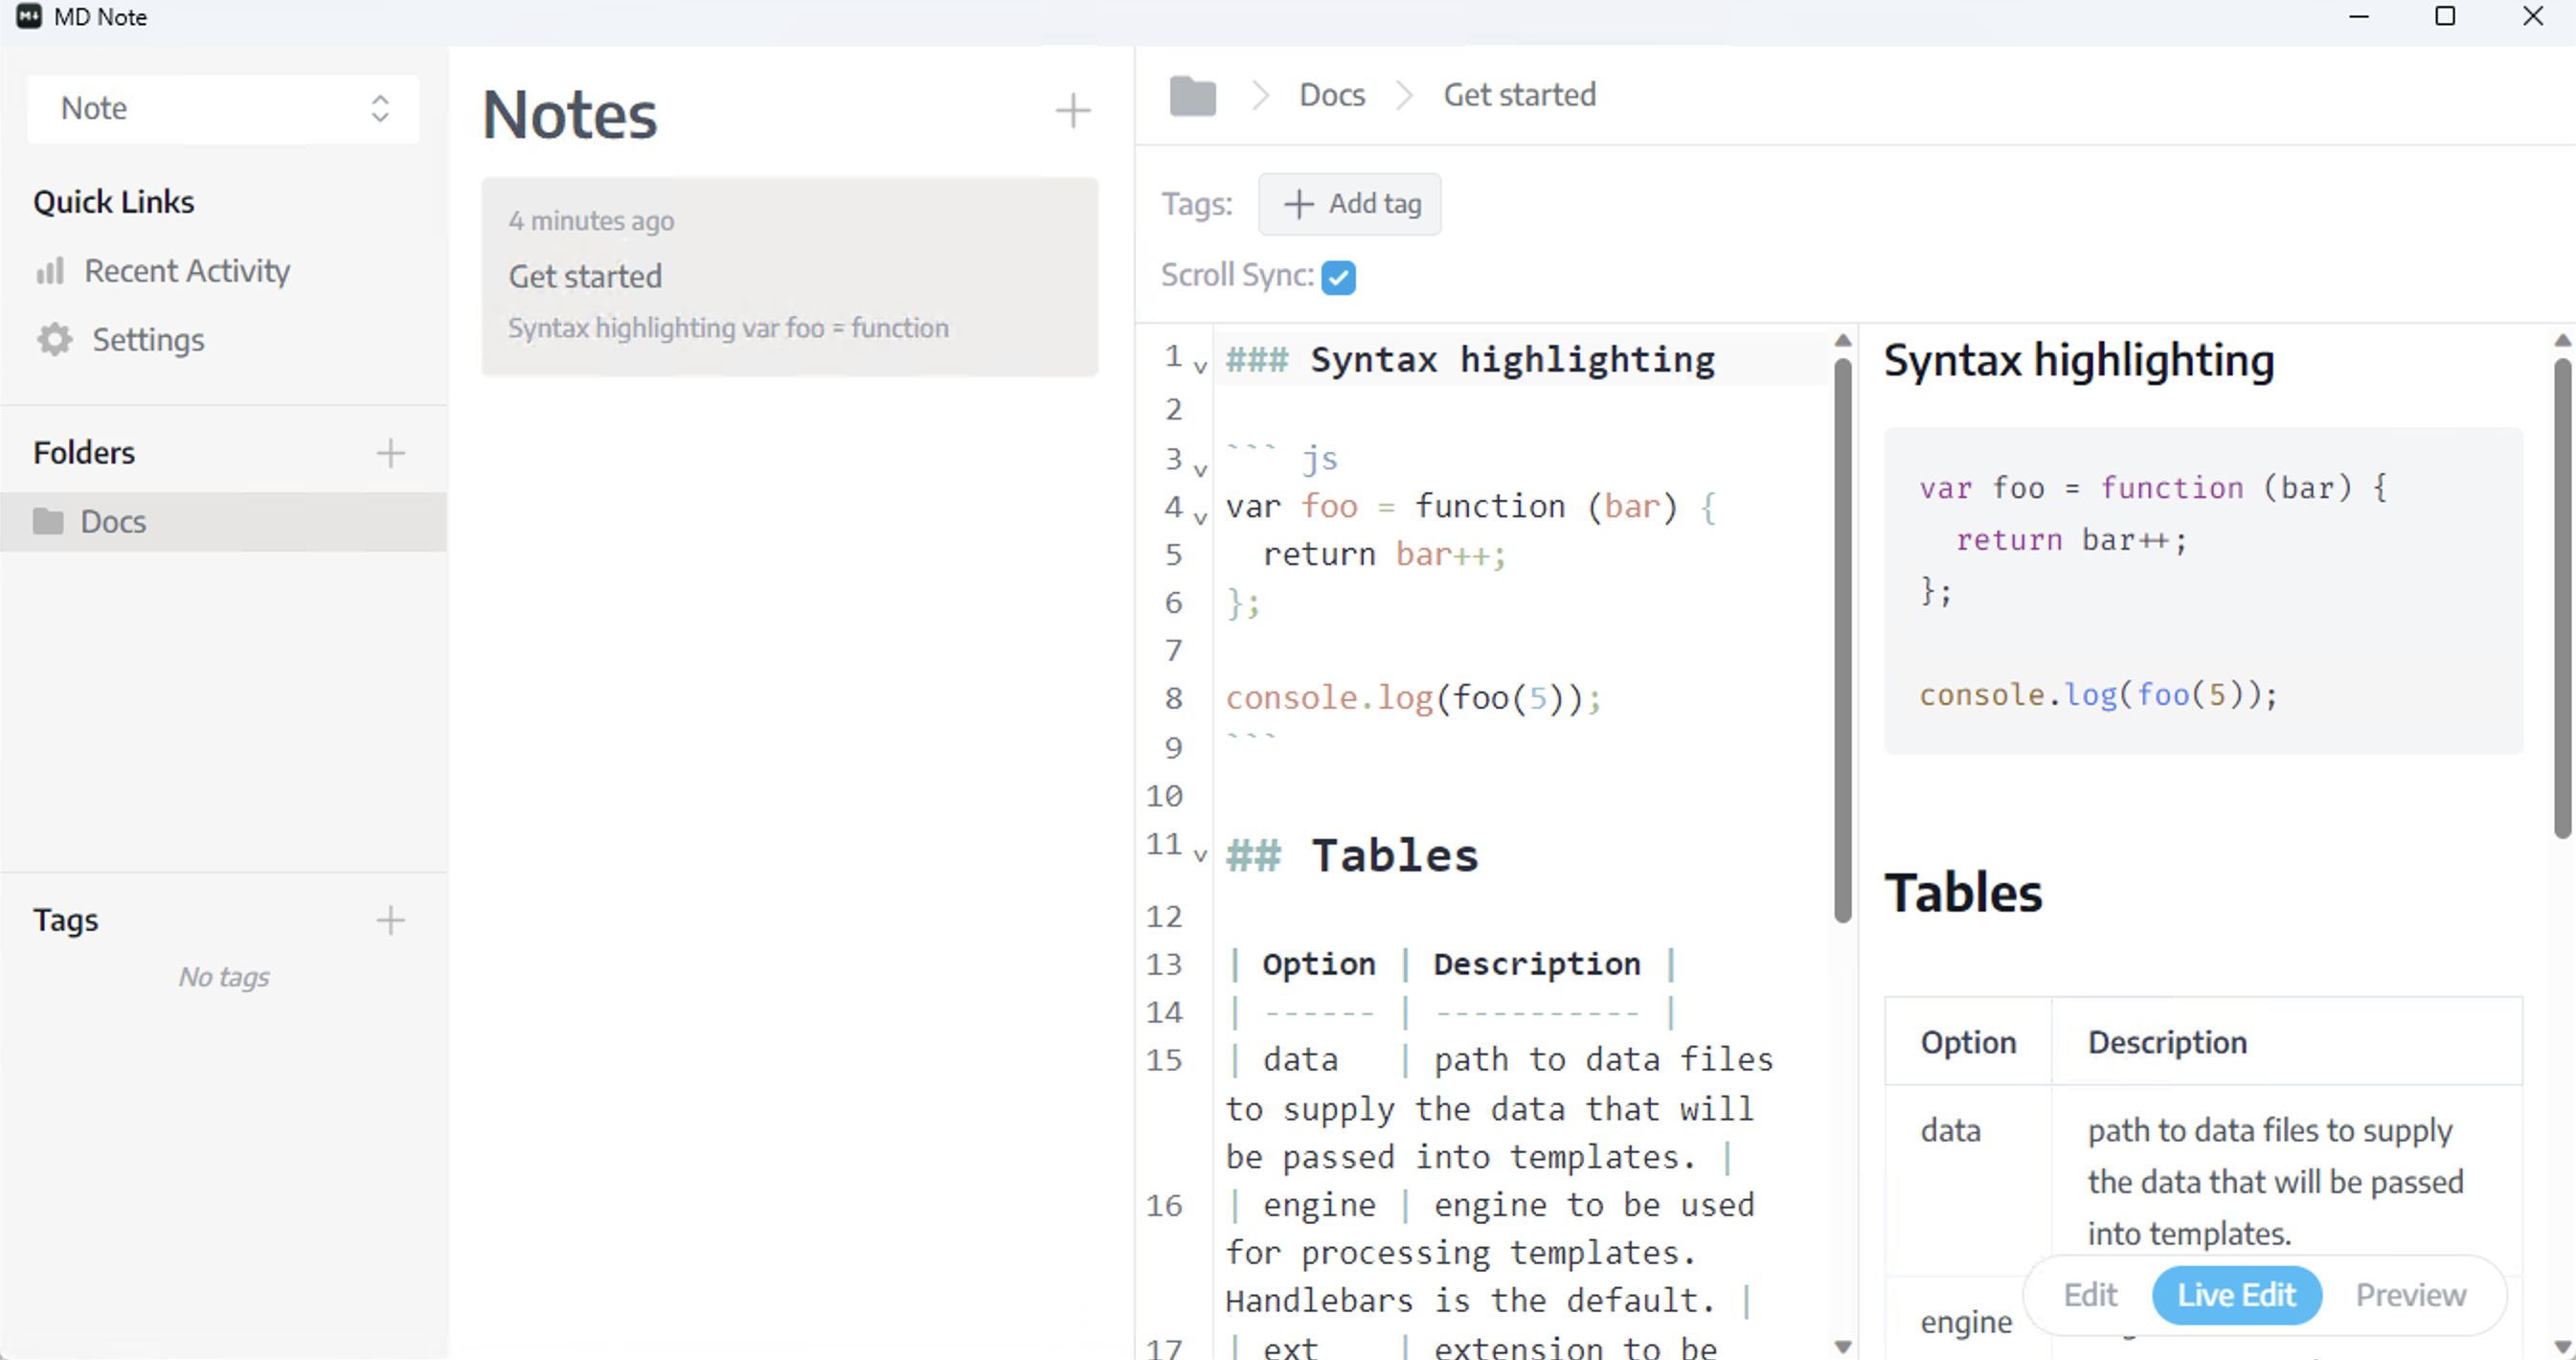This screenshot has height=1360, width=2576.
Task: Disable the Scroll Sync checkbox
Action: point(1339,277)
